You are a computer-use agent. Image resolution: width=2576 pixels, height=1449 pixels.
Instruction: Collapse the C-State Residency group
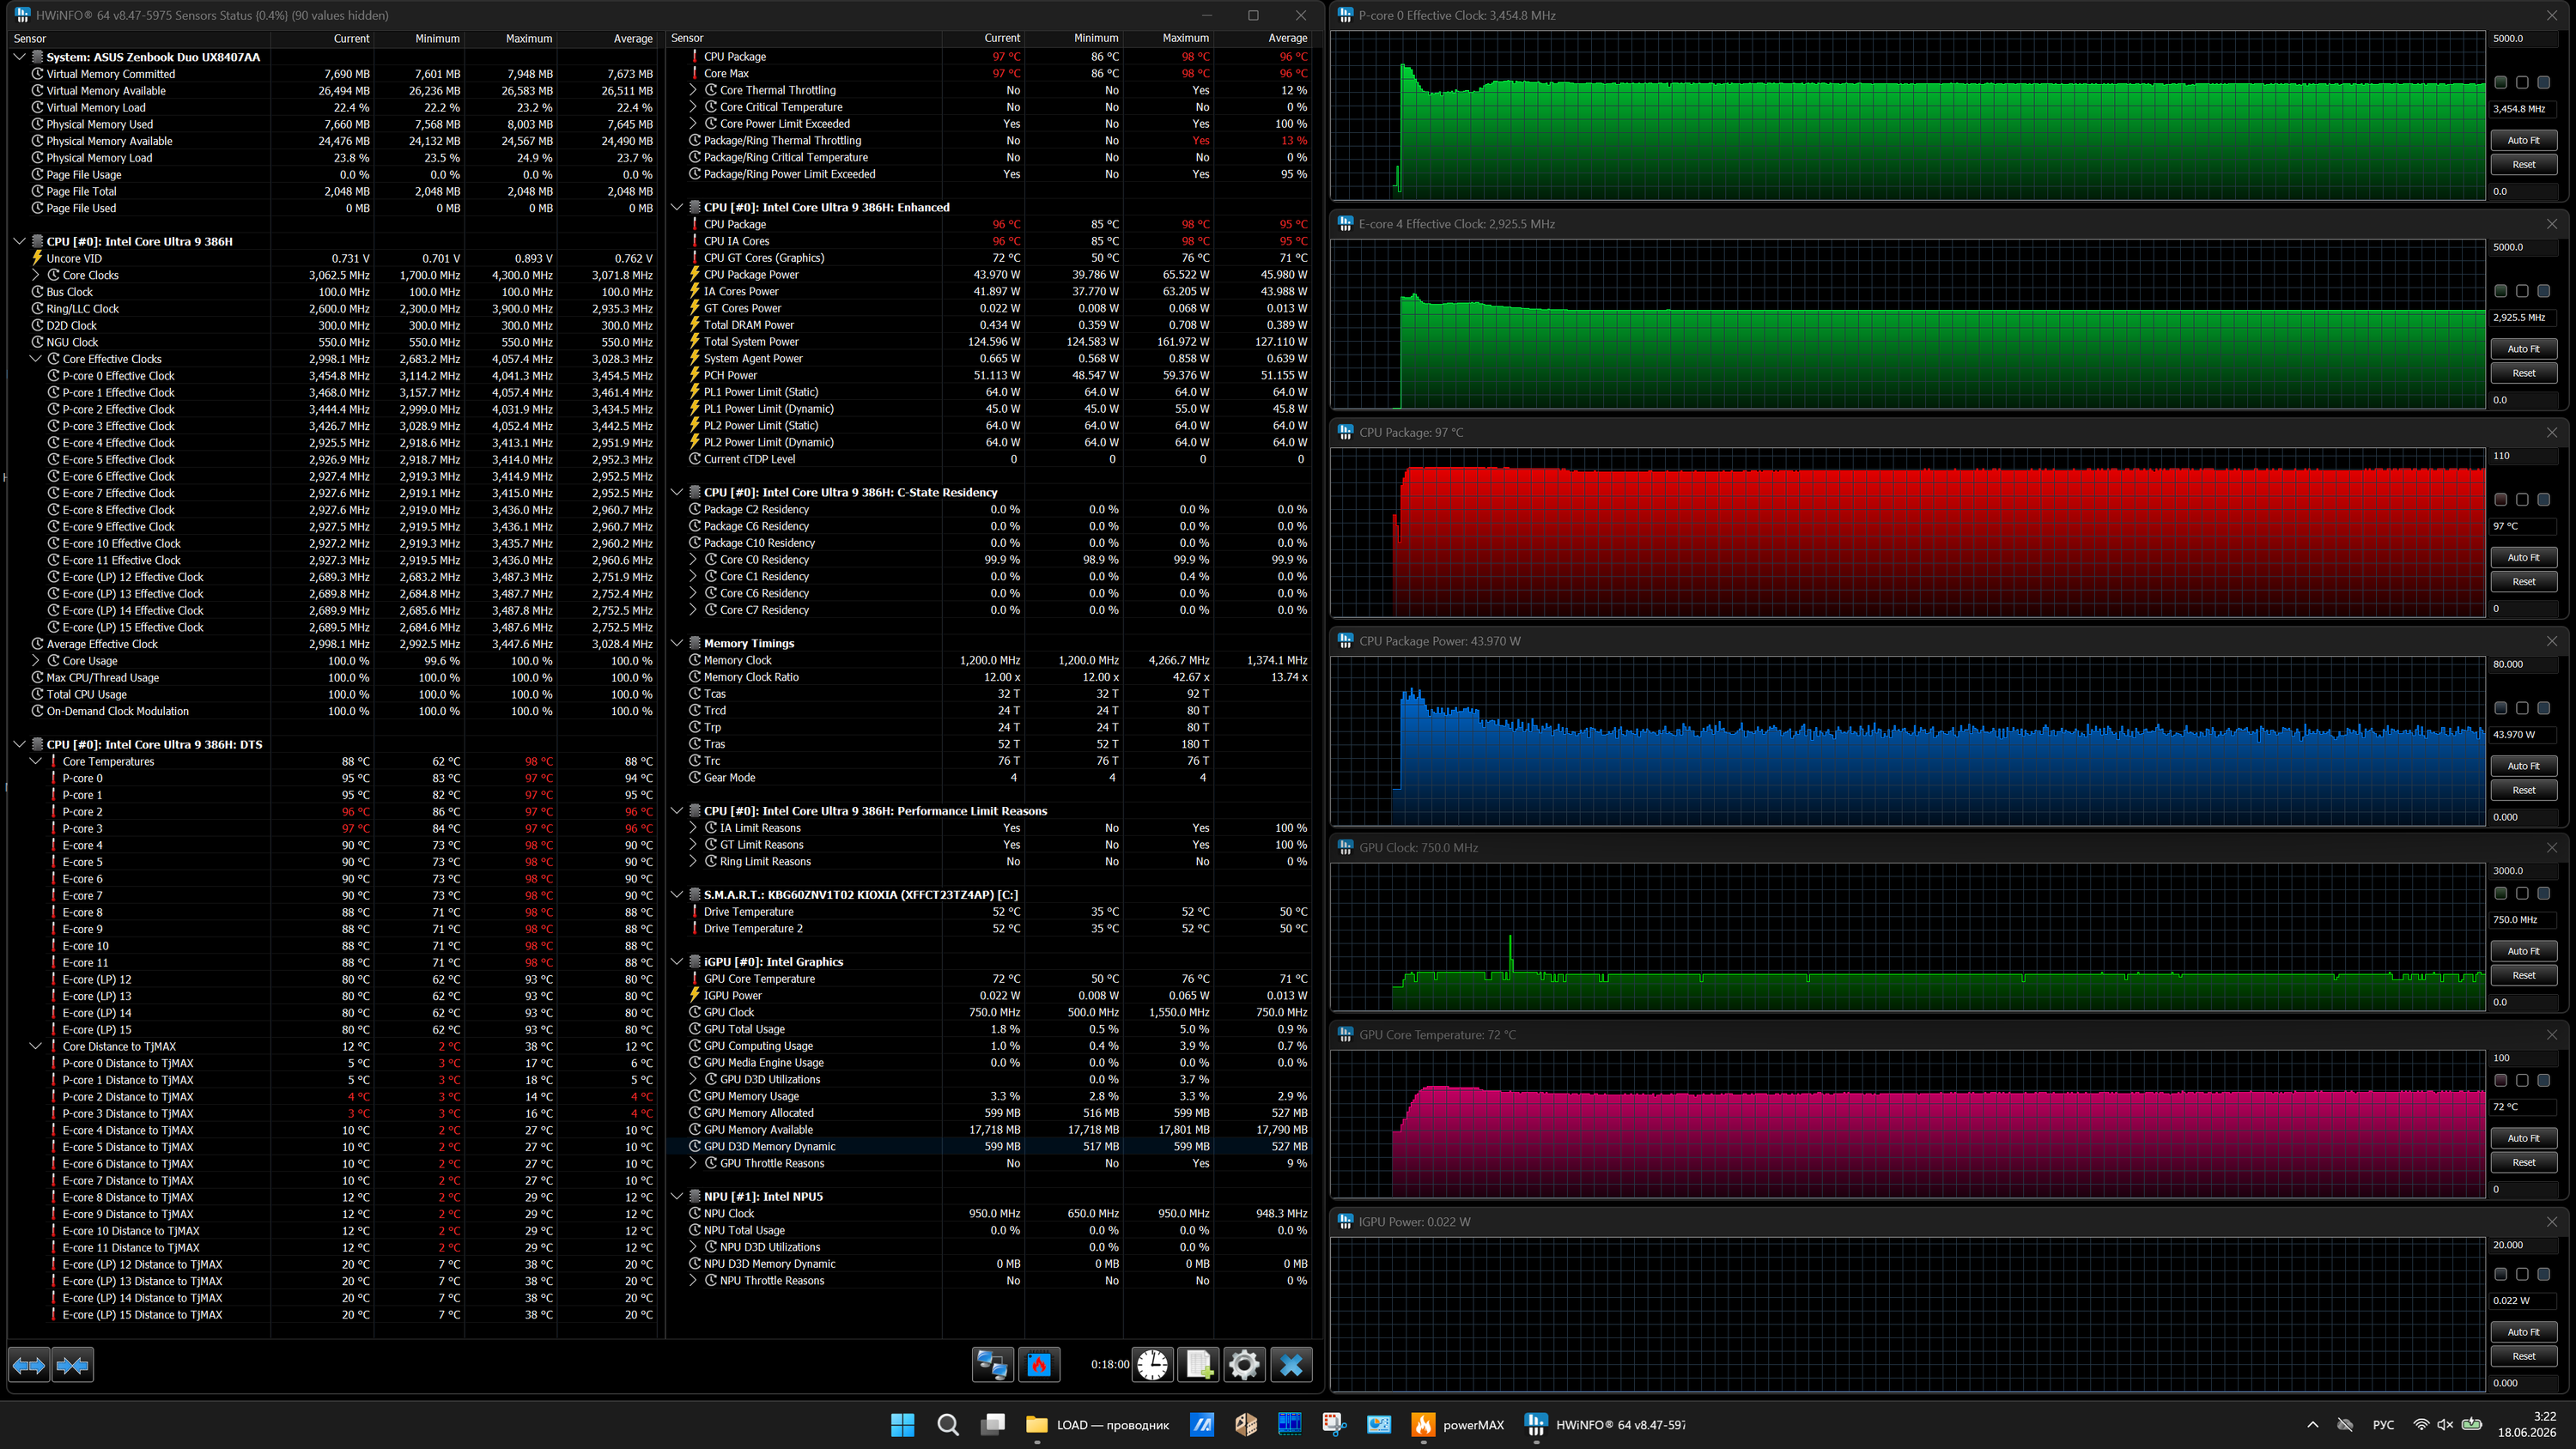pyautogui.click(x=677, y=493)
